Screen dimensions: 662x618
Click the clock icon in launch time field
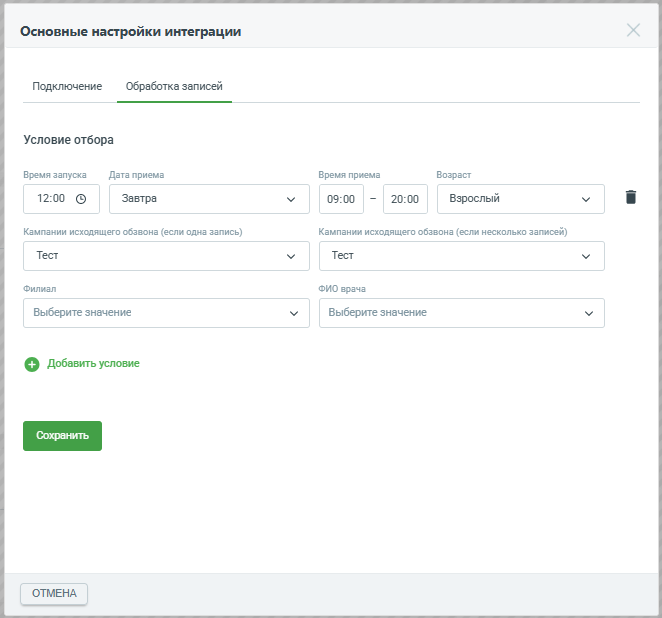coord(81,199)
